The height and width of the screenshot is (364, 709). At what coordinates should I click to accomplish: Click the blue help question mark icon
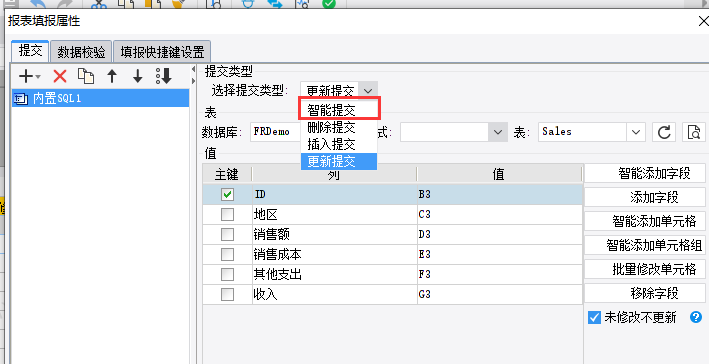(x=695, y=317)
